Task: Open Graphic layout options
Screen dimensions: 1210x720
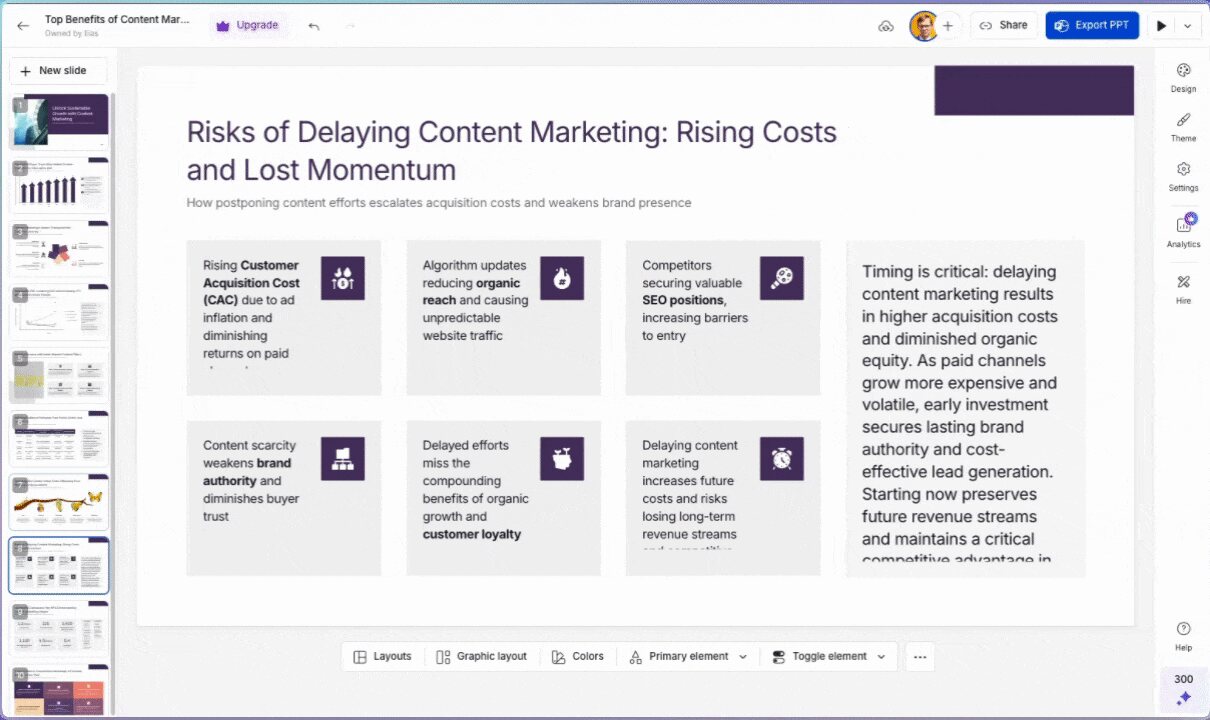Action: [481, 657]
